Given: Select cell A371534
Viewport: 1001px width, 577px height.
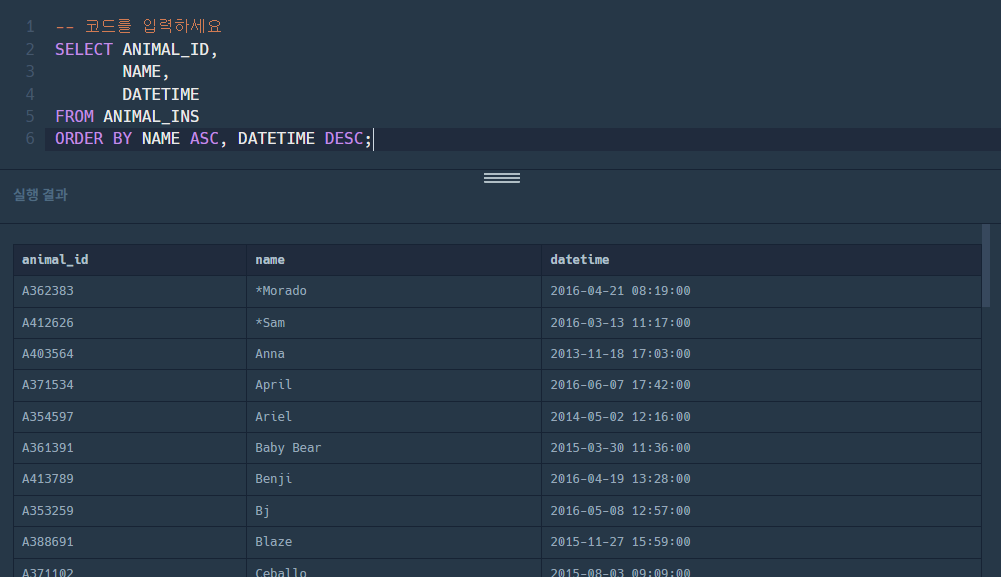Looking at the screenshot, I should pos(130,385).
